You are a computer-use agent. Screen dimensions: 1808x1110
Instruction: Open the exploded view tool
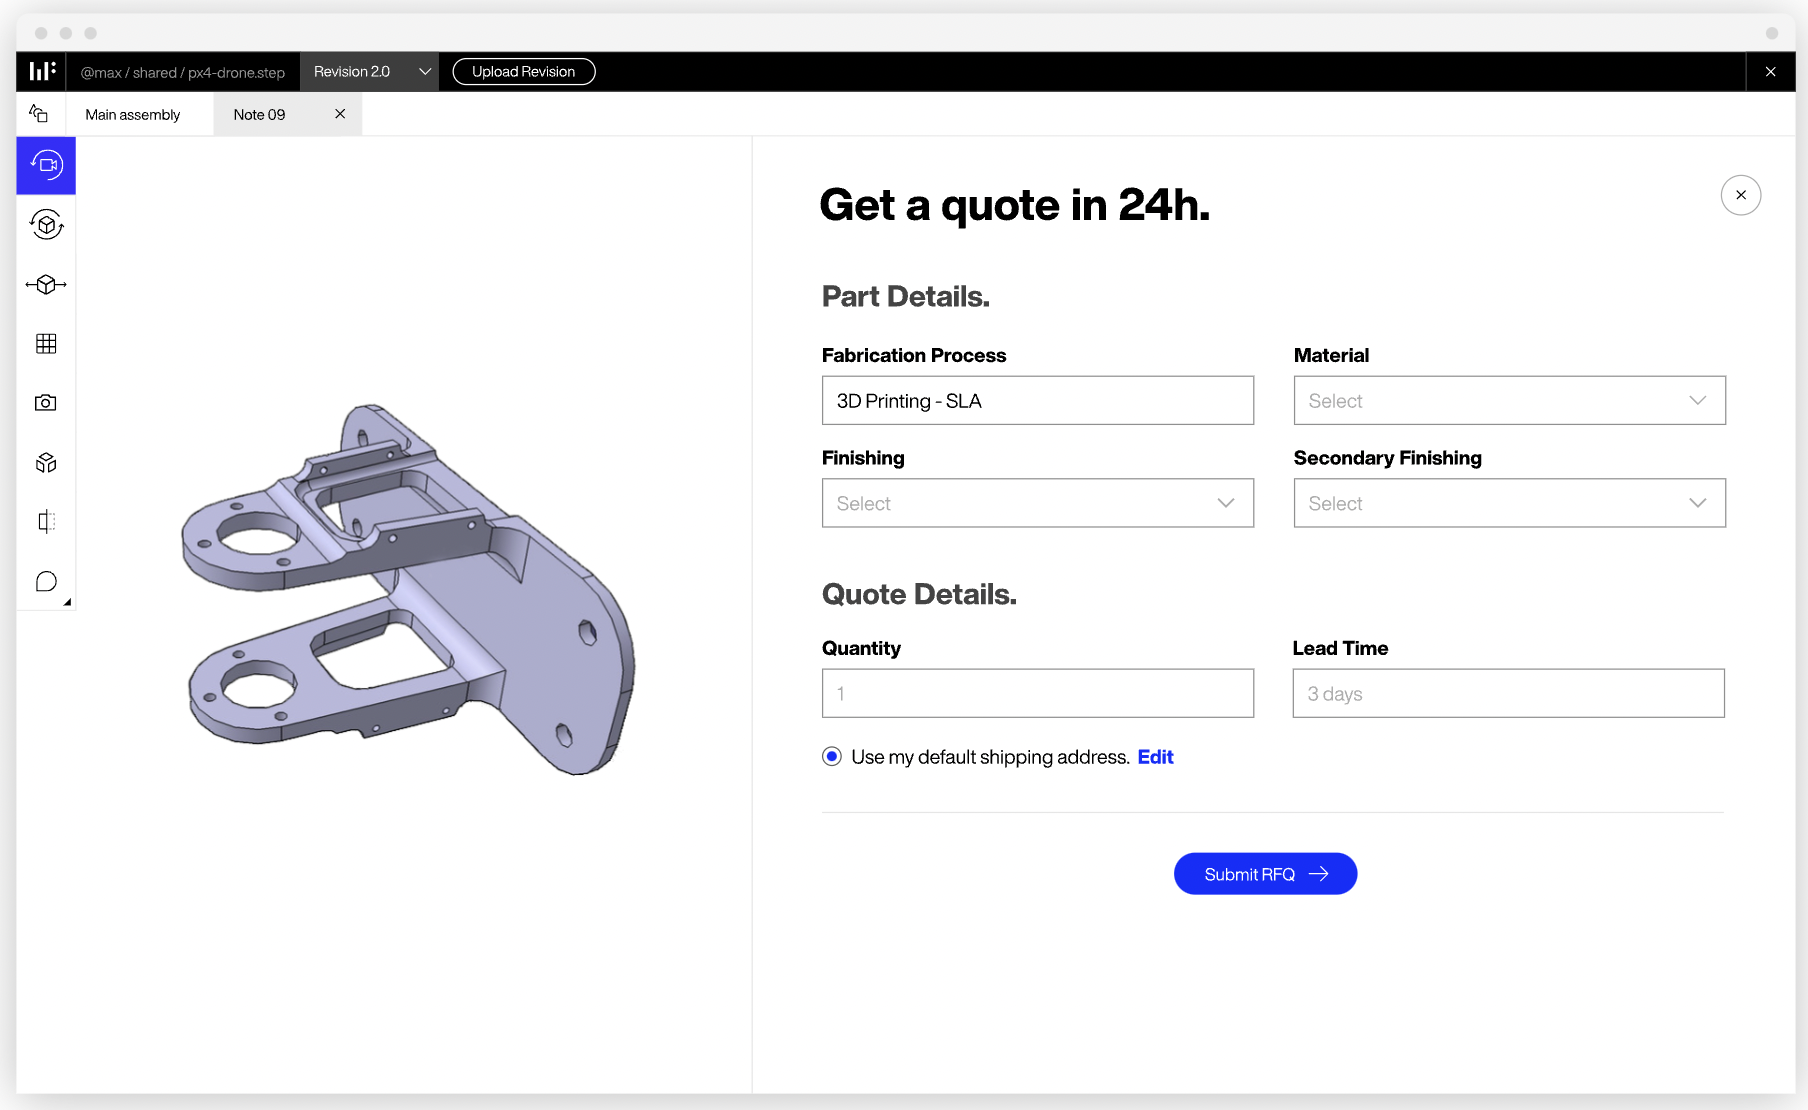pyautogui.click(x=45, y=462)
